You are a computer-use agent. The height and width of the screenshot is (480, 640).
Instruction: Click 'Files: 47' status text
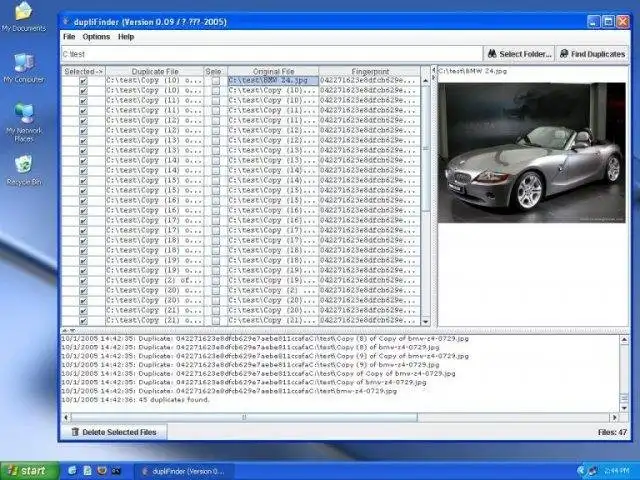[612, 432]
